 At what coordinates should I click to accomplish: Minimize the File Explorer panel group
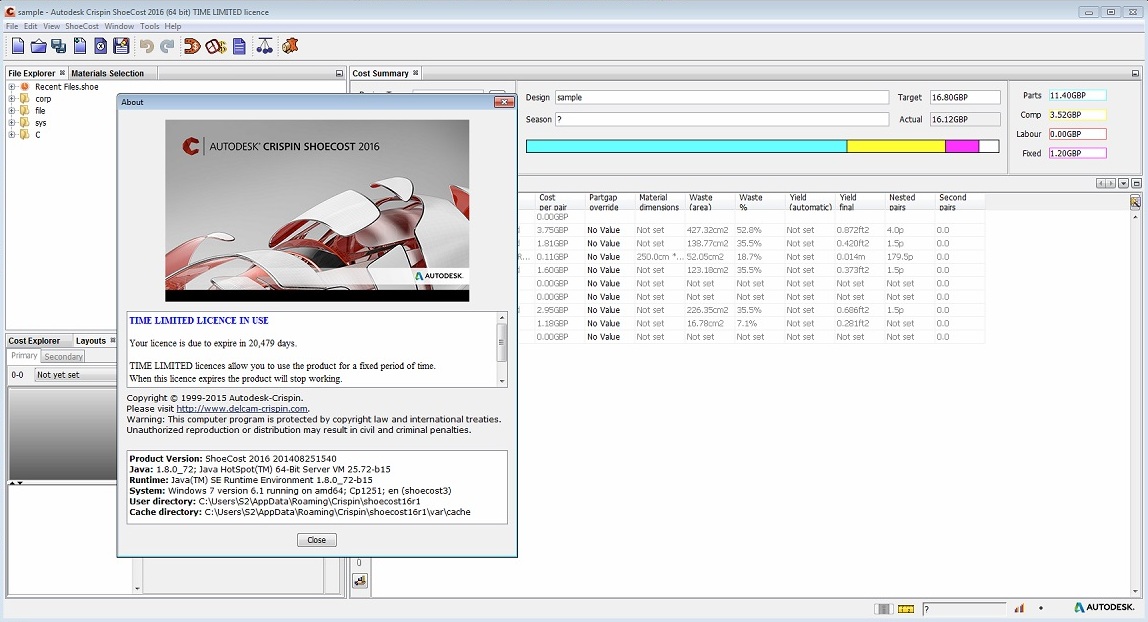pyautogui.click(x=339, y=73)
